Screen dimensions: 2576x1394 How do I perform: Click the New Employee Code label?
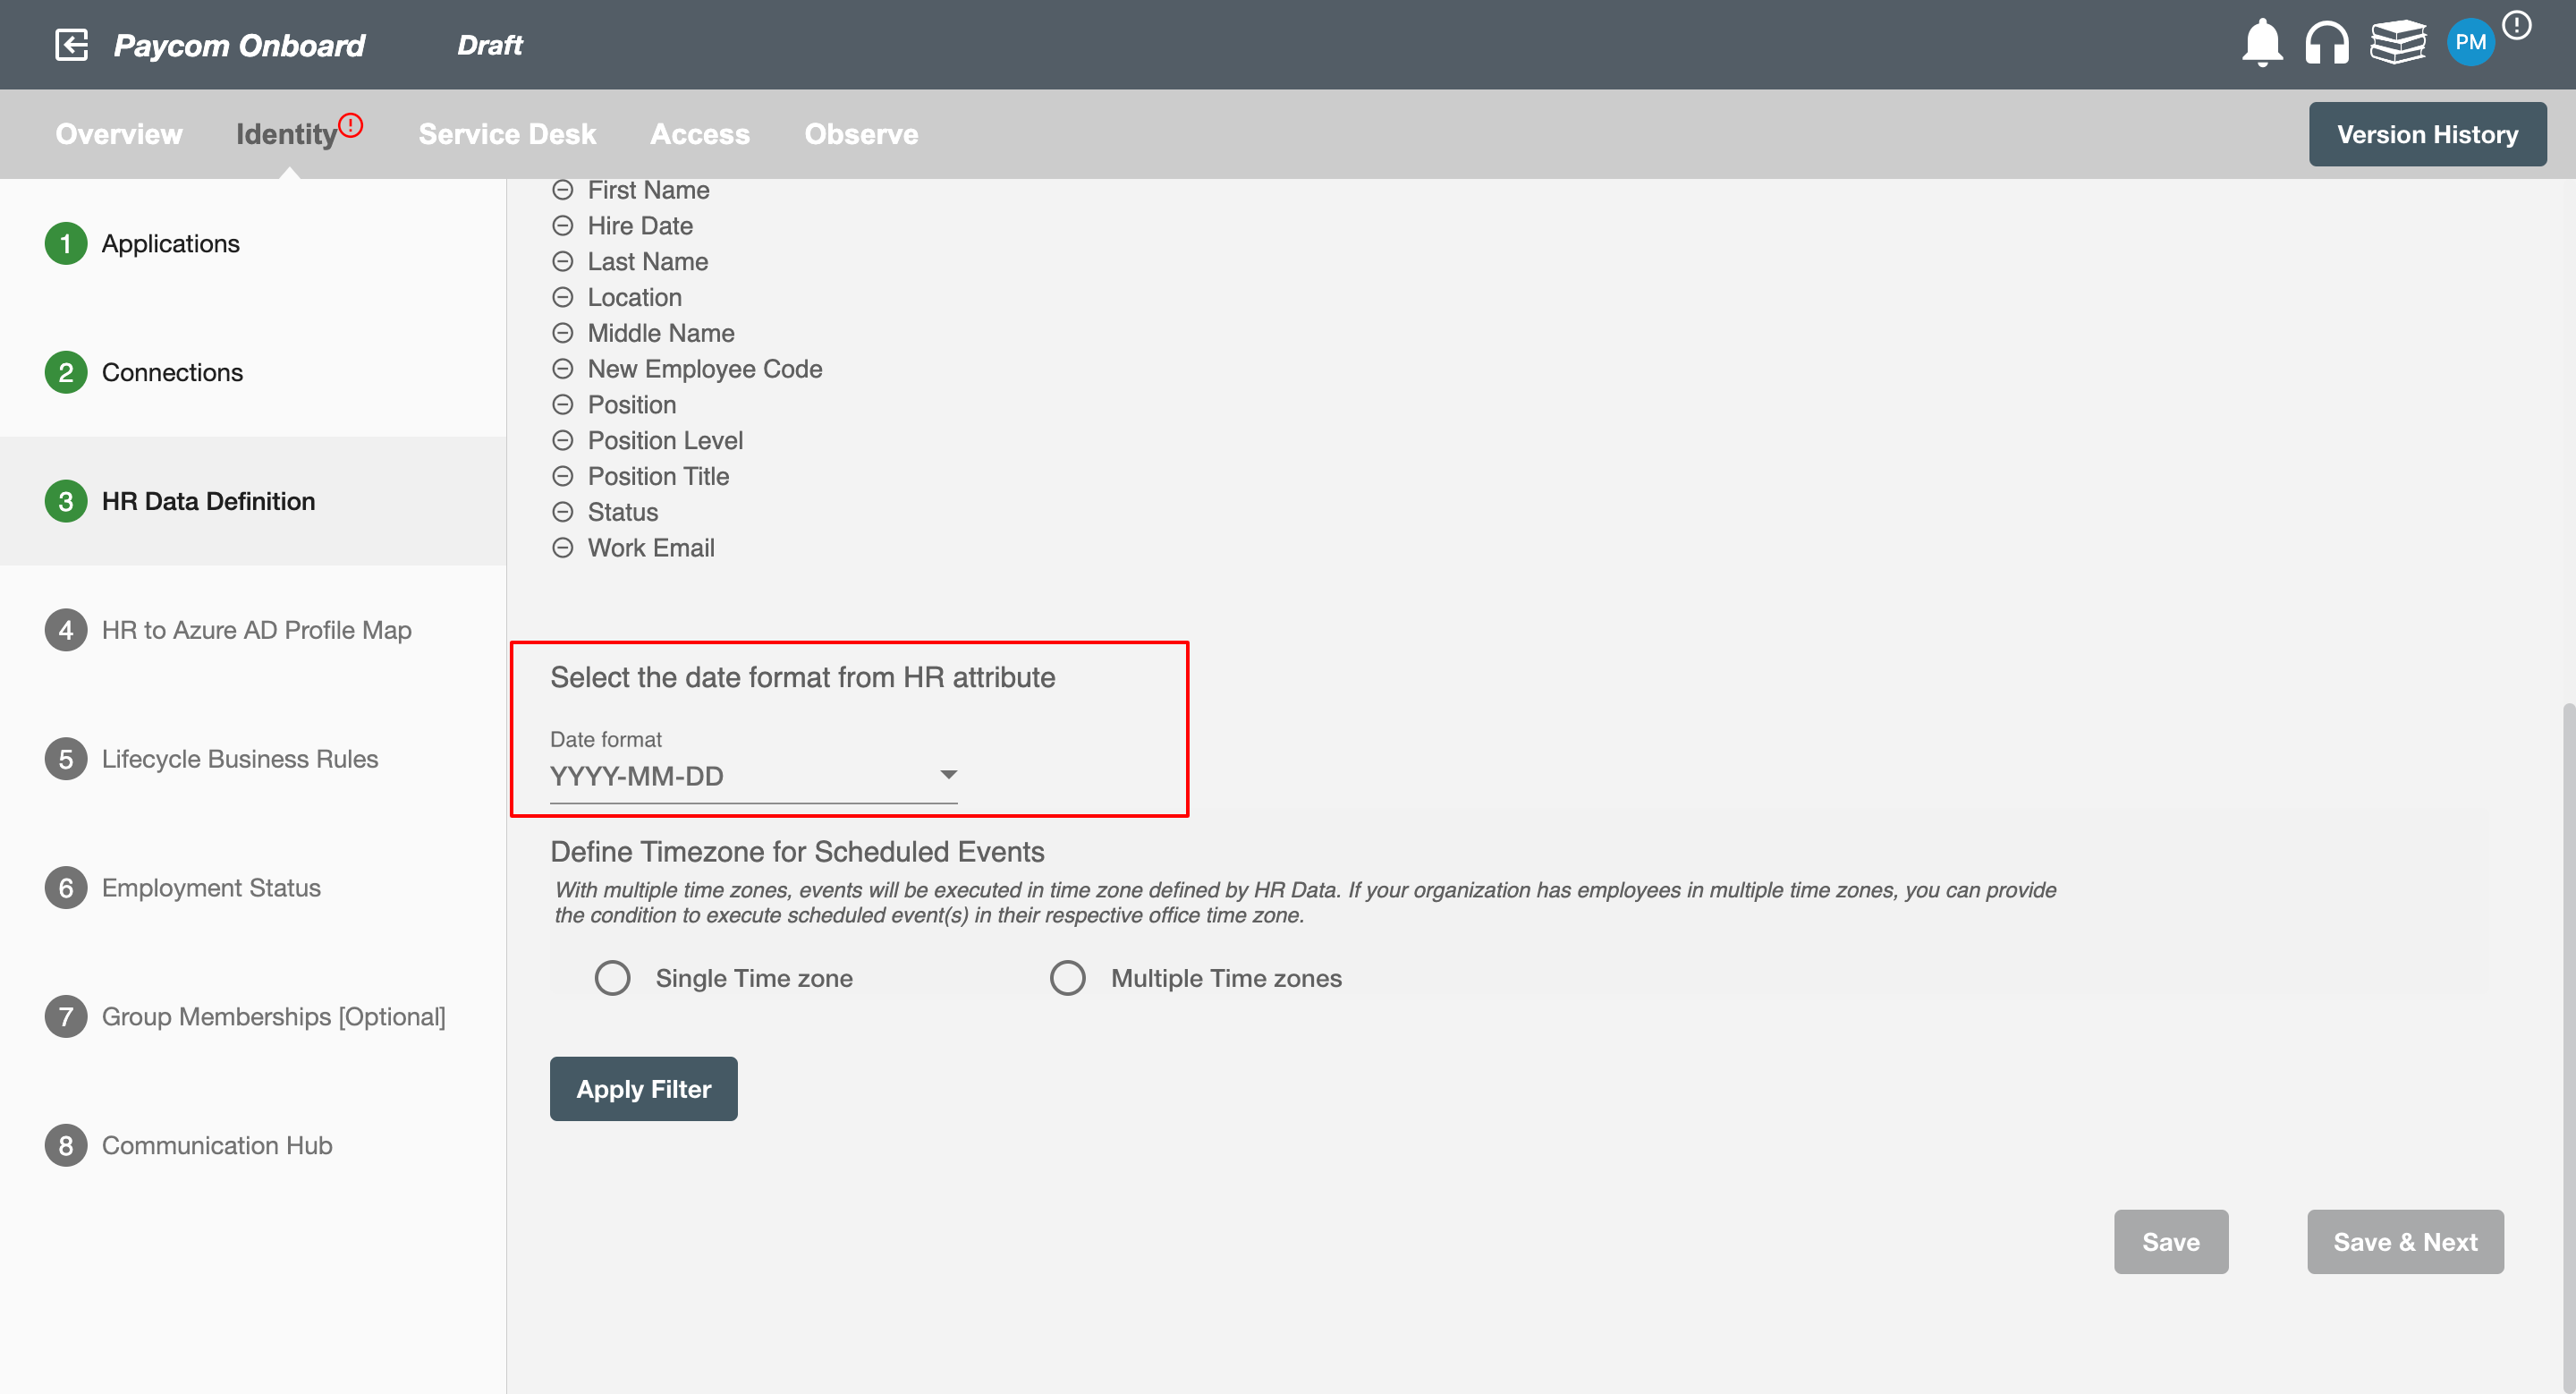click(705, 370)
